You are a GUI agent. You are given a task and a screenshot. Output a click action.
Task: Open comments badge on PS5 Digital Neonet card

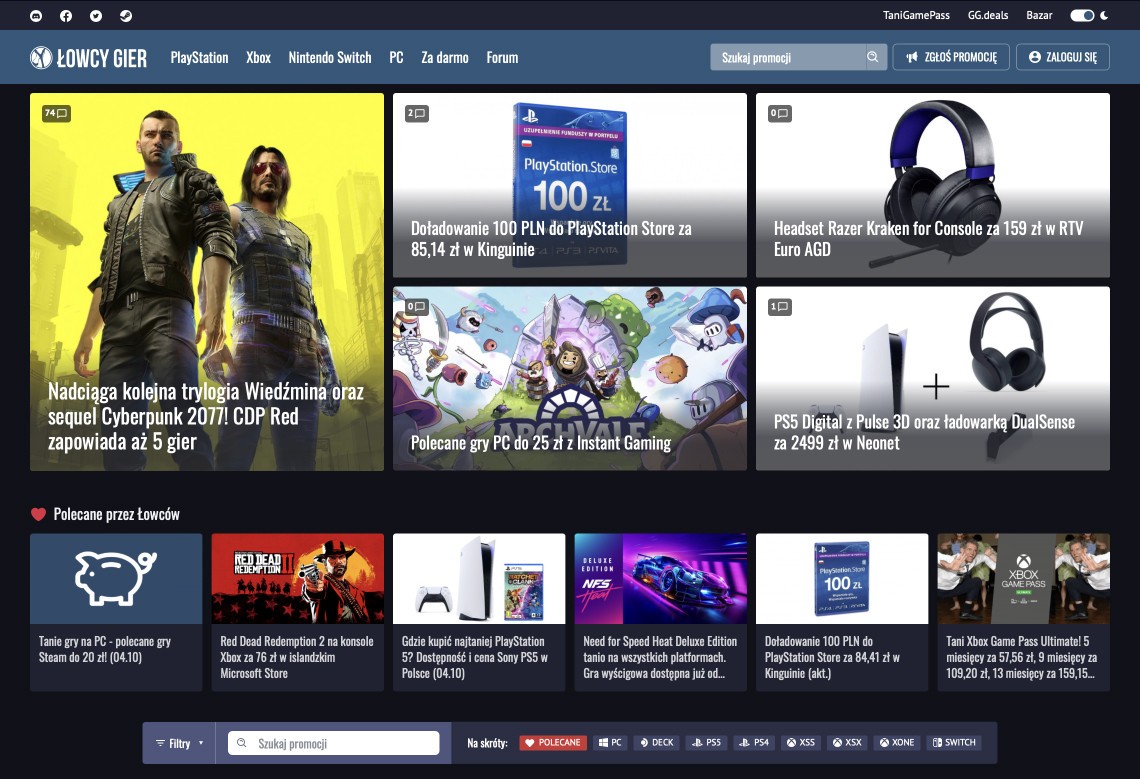779,307
